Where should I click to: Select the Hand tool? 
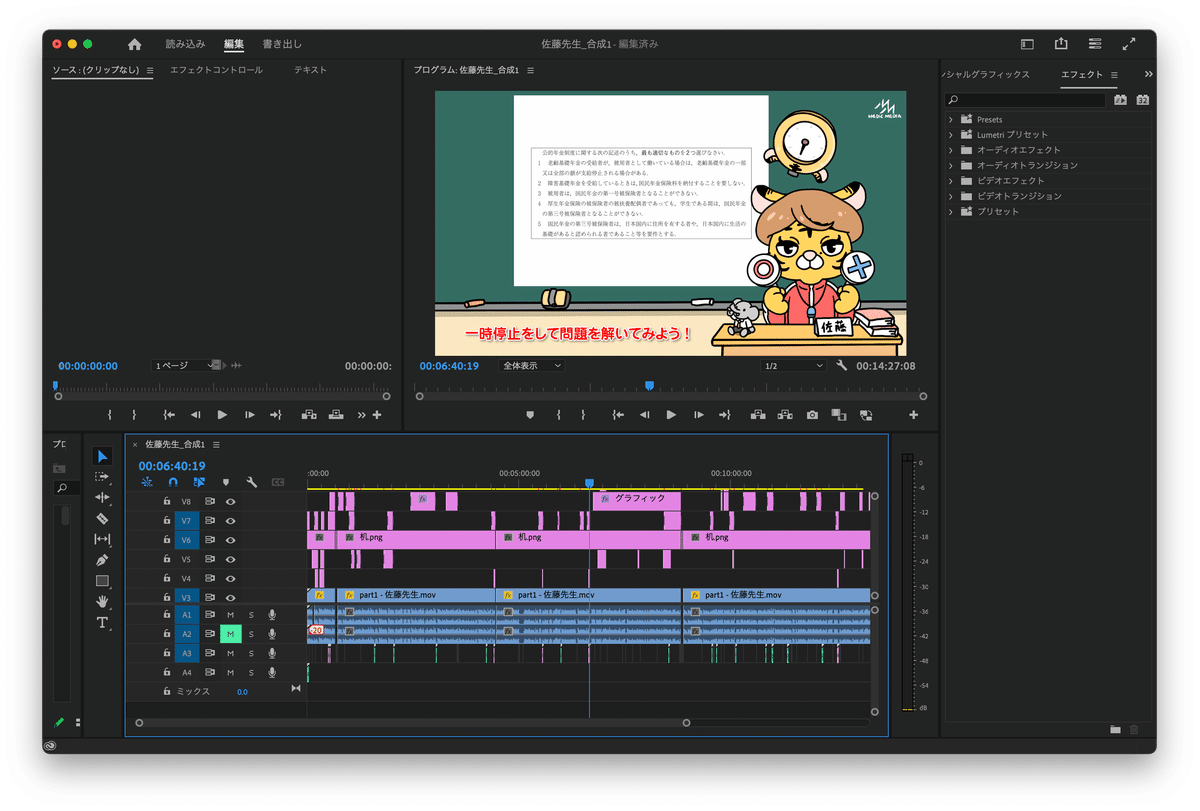point(102,601)
